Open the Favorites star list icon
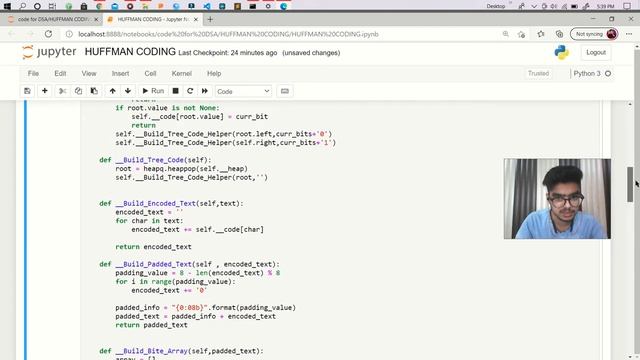 [x=541, y=34]
